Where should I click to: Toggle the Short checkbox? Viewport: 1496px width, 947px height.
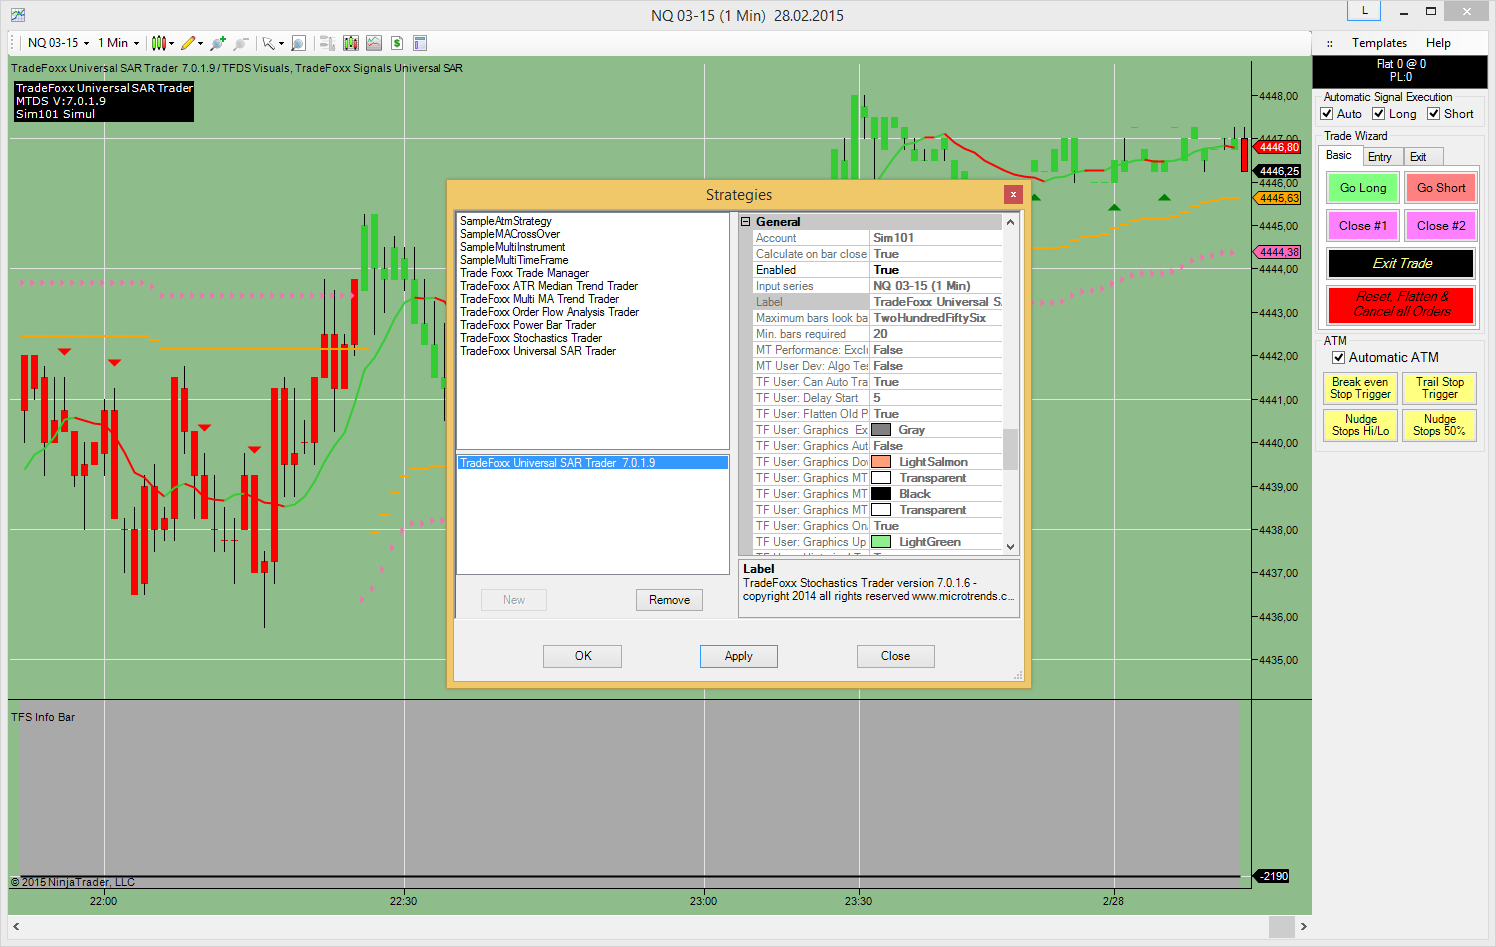[1433, 114]
